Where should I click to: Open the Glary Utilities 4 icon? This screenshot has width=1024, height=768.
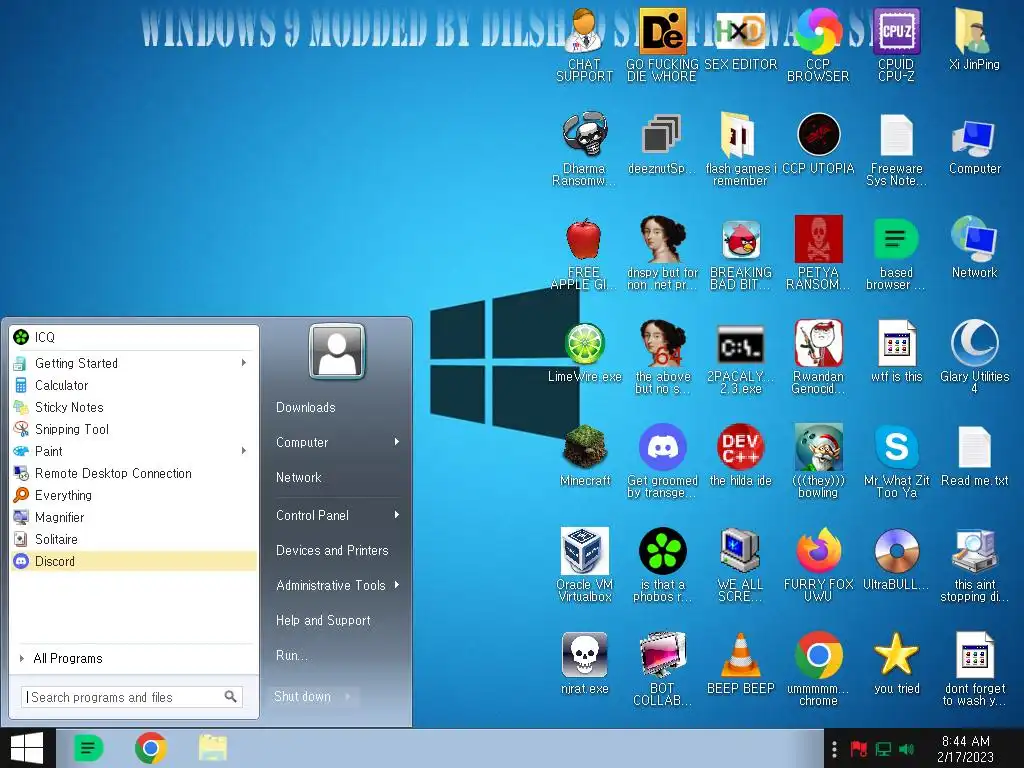[974, 357]
